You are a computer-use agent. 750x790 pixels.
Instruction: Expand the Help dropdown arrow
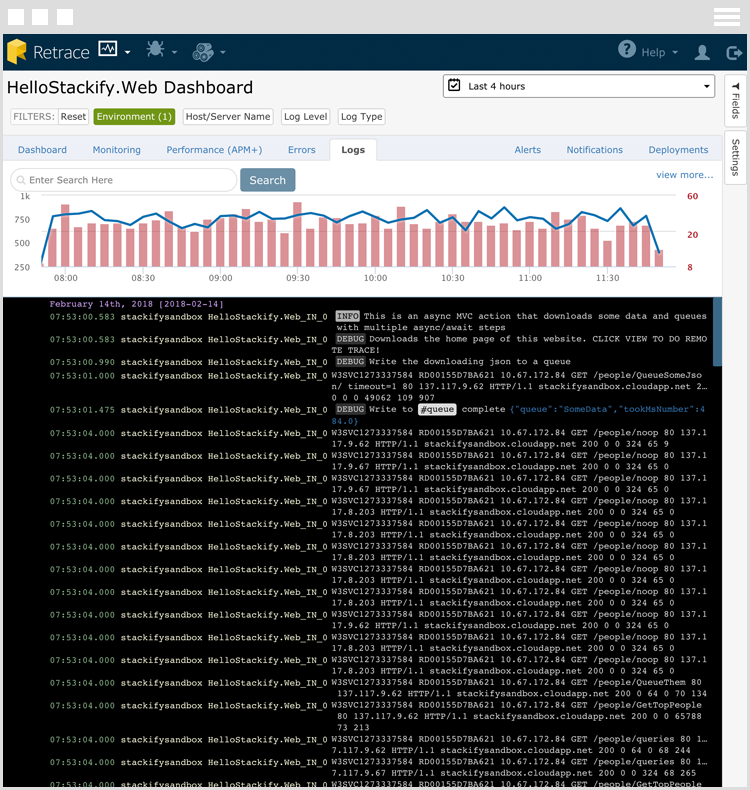point(675,52)
